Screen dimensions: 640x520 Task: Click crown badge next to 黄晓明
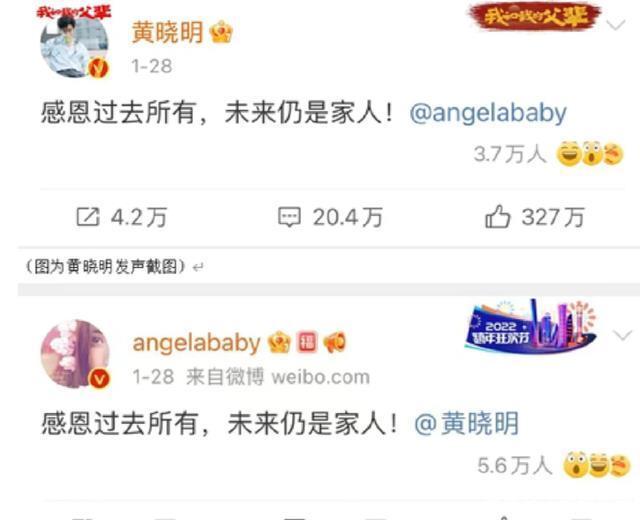point(221,32)
